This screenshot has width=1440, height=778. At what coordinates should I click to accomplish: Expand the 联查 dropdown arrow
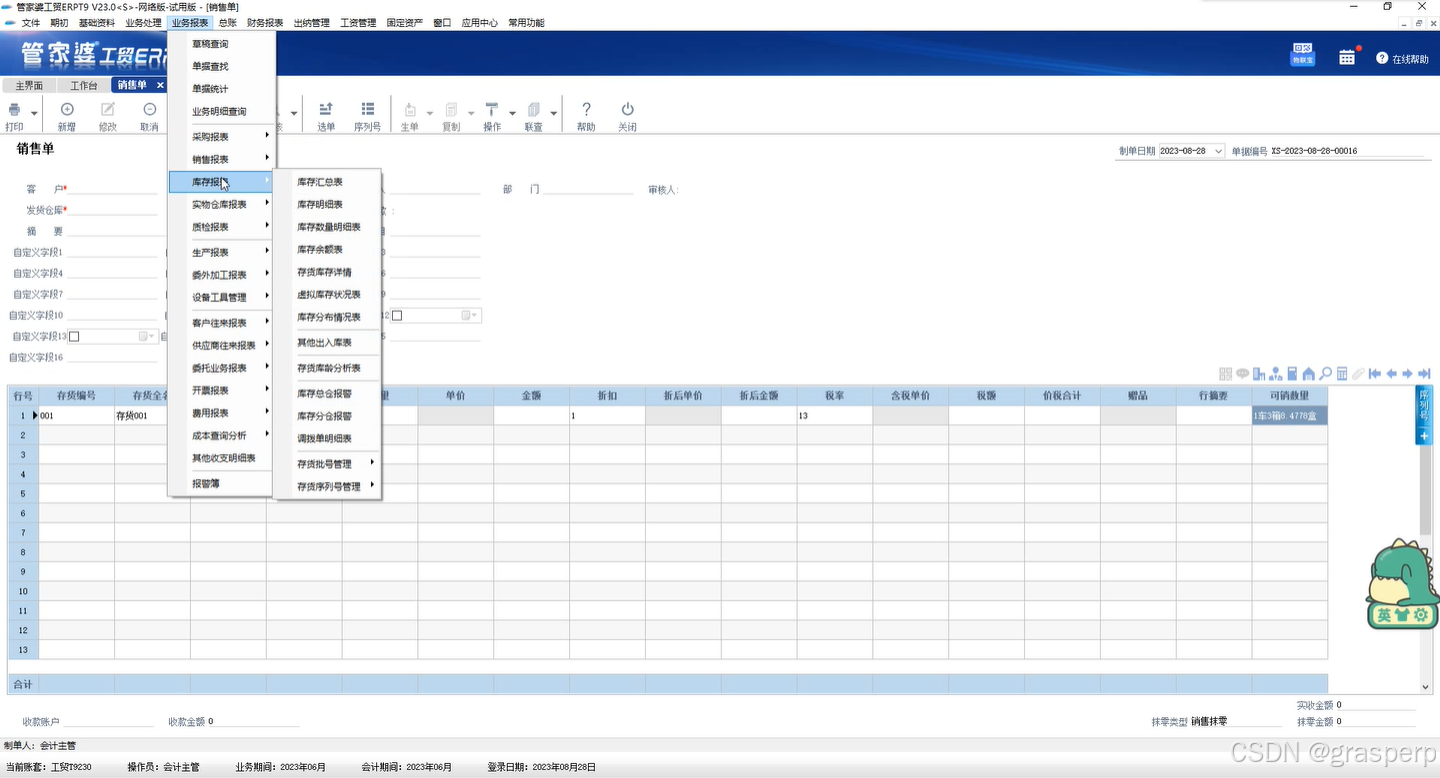(x=553, y=114)
